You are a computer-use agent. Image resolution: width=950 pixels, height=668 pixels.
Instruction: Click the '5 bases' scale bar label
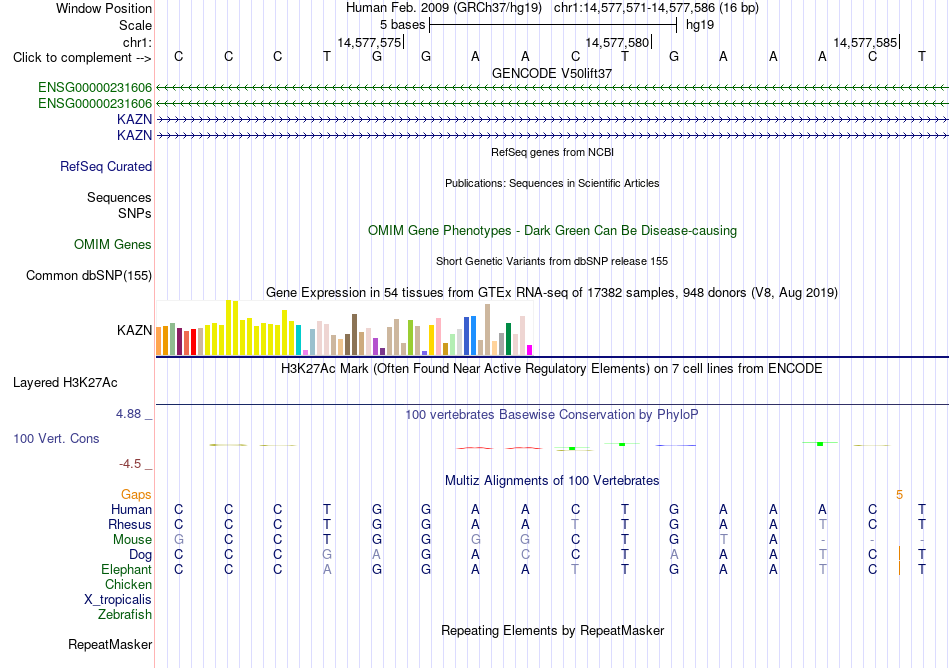402,25
